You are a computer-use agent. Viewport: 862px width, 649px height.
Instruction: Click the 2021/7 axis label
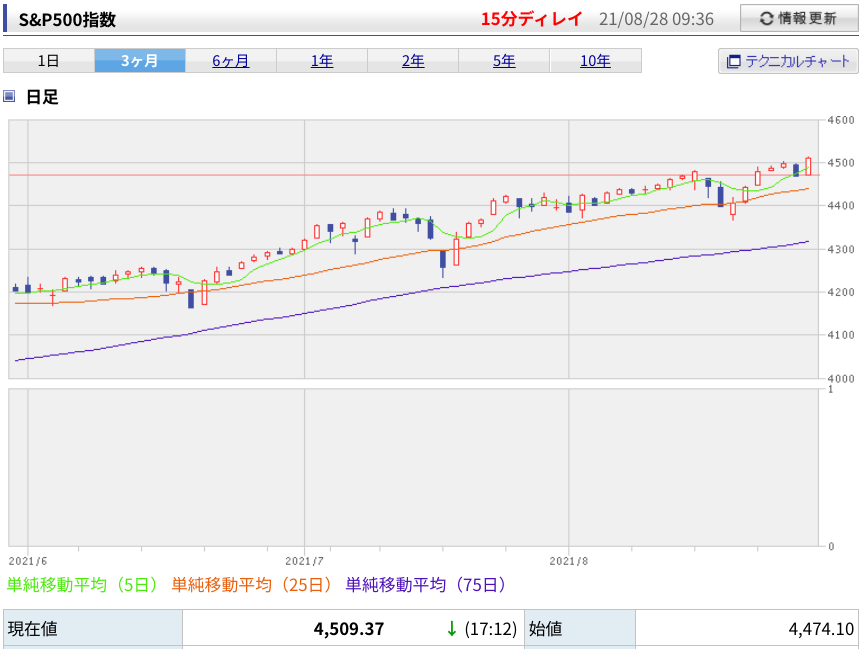click(305, 561)
